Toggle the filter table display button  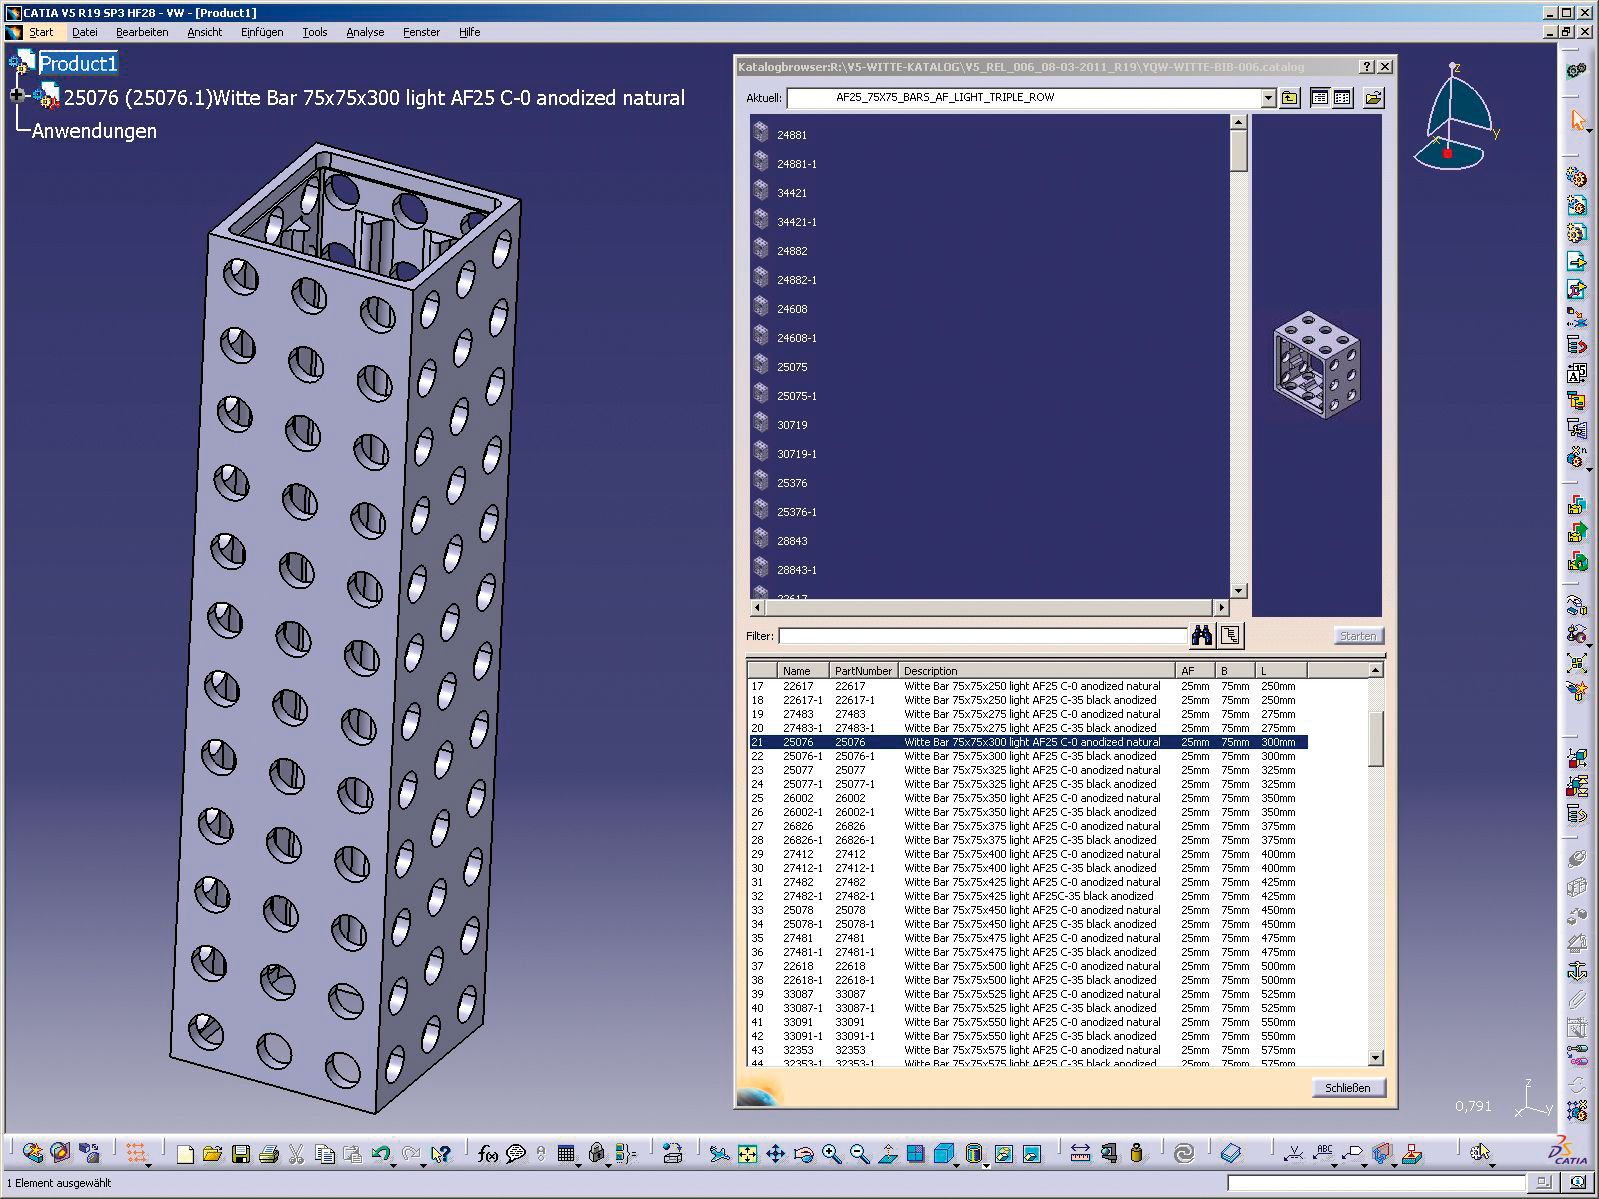point(1230,635)
